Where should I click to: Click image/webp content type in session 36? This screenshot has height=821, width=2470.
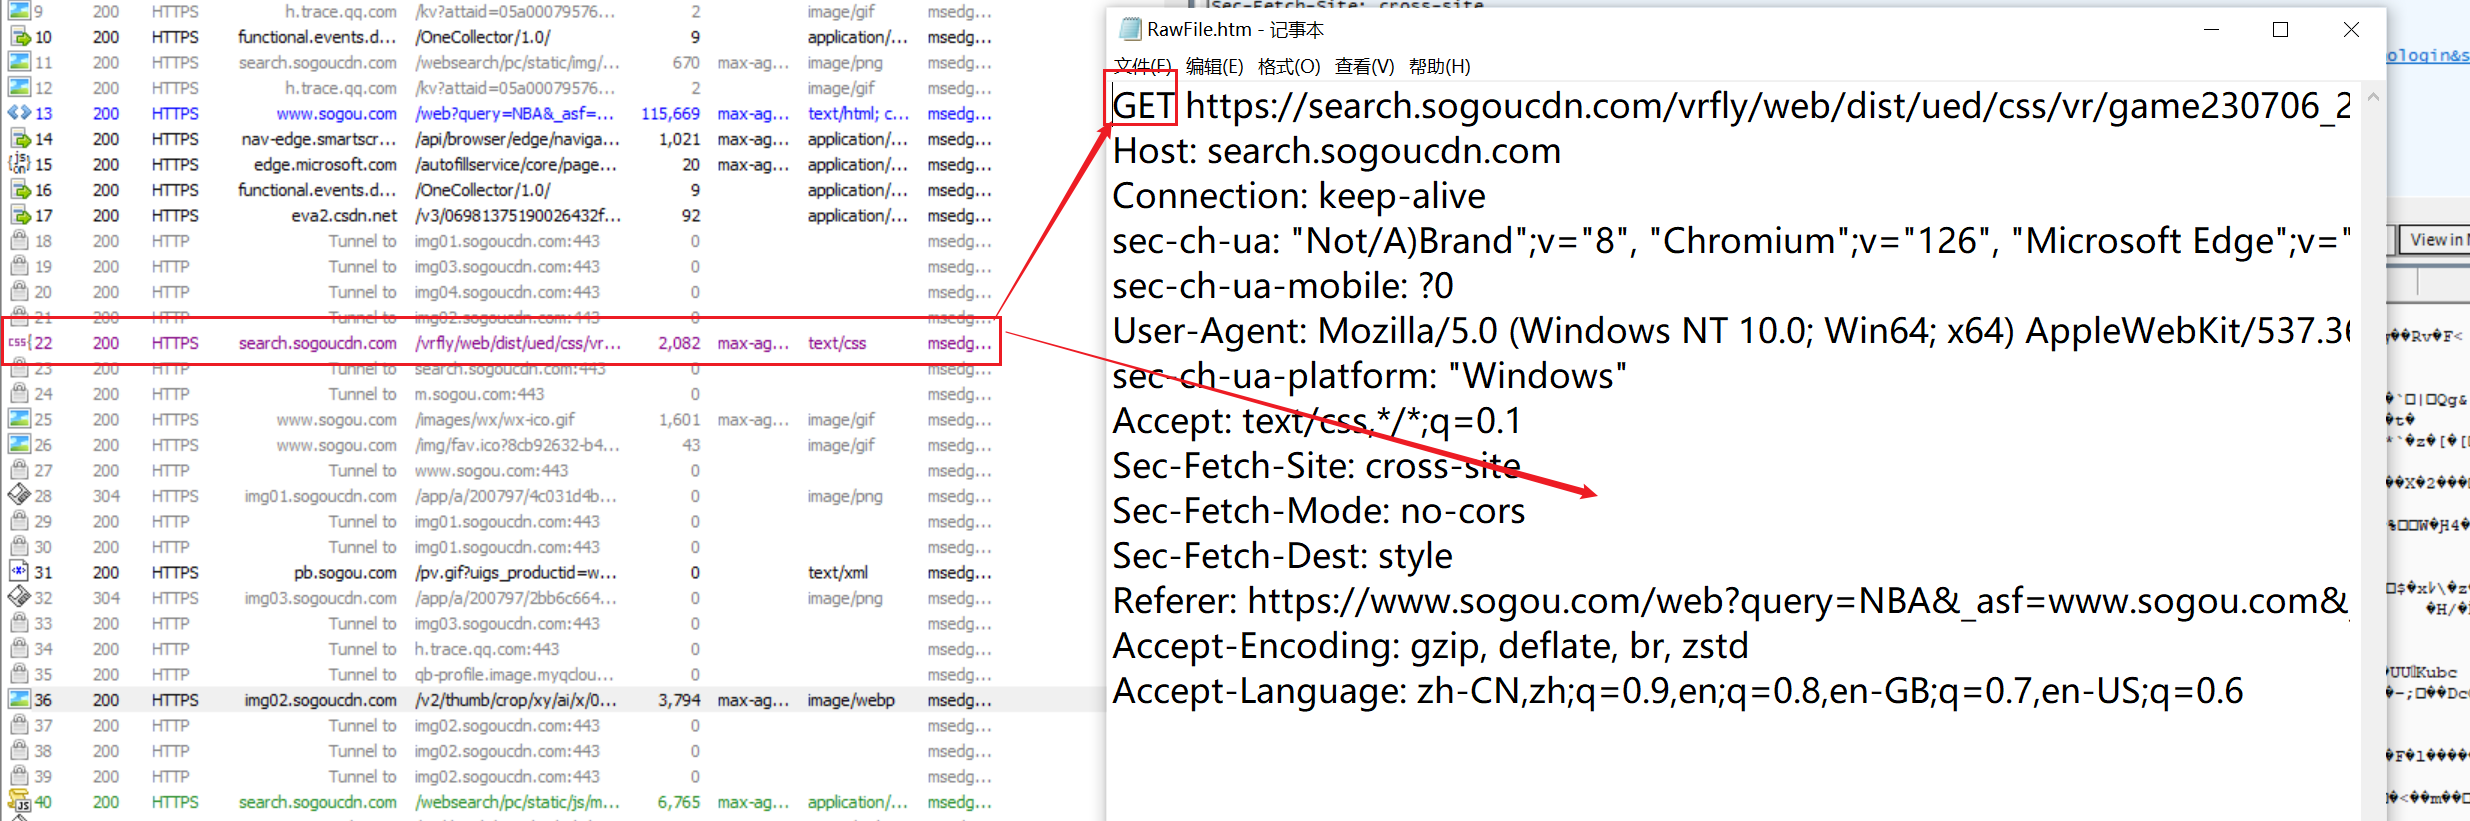pos(851,700)
